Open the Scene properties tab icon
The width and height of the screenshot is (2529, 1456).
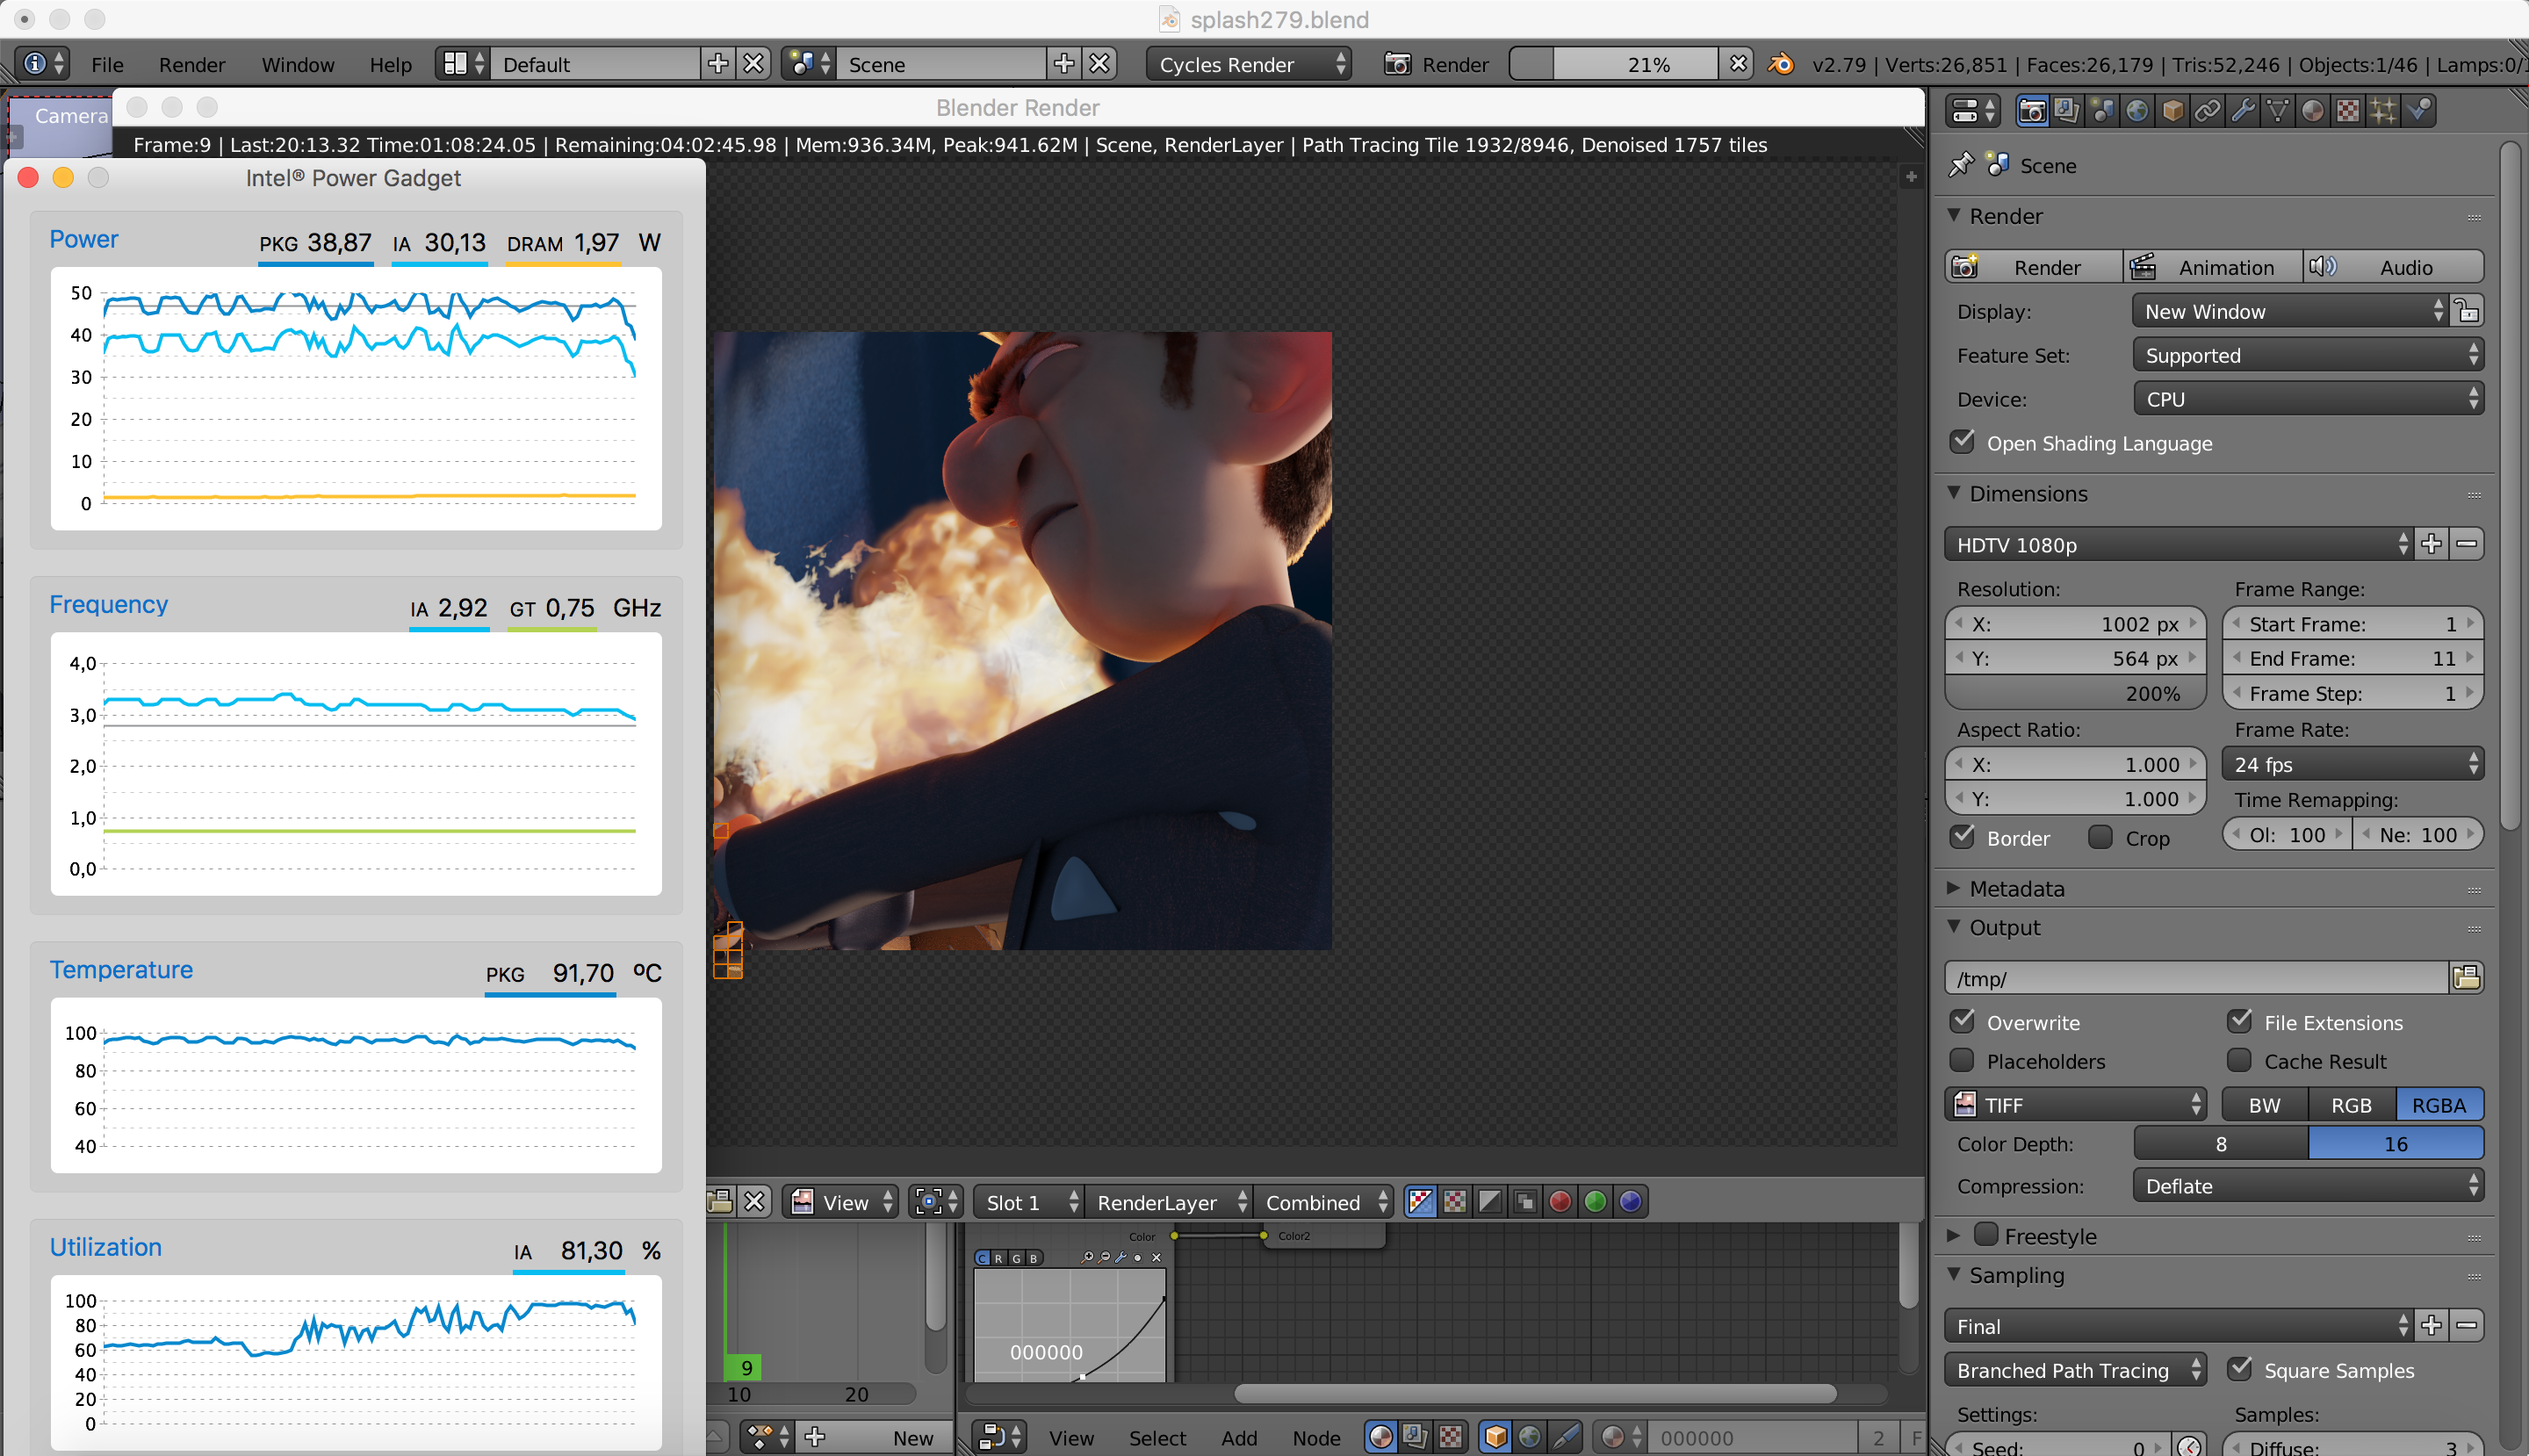[x=2102, y=110]
